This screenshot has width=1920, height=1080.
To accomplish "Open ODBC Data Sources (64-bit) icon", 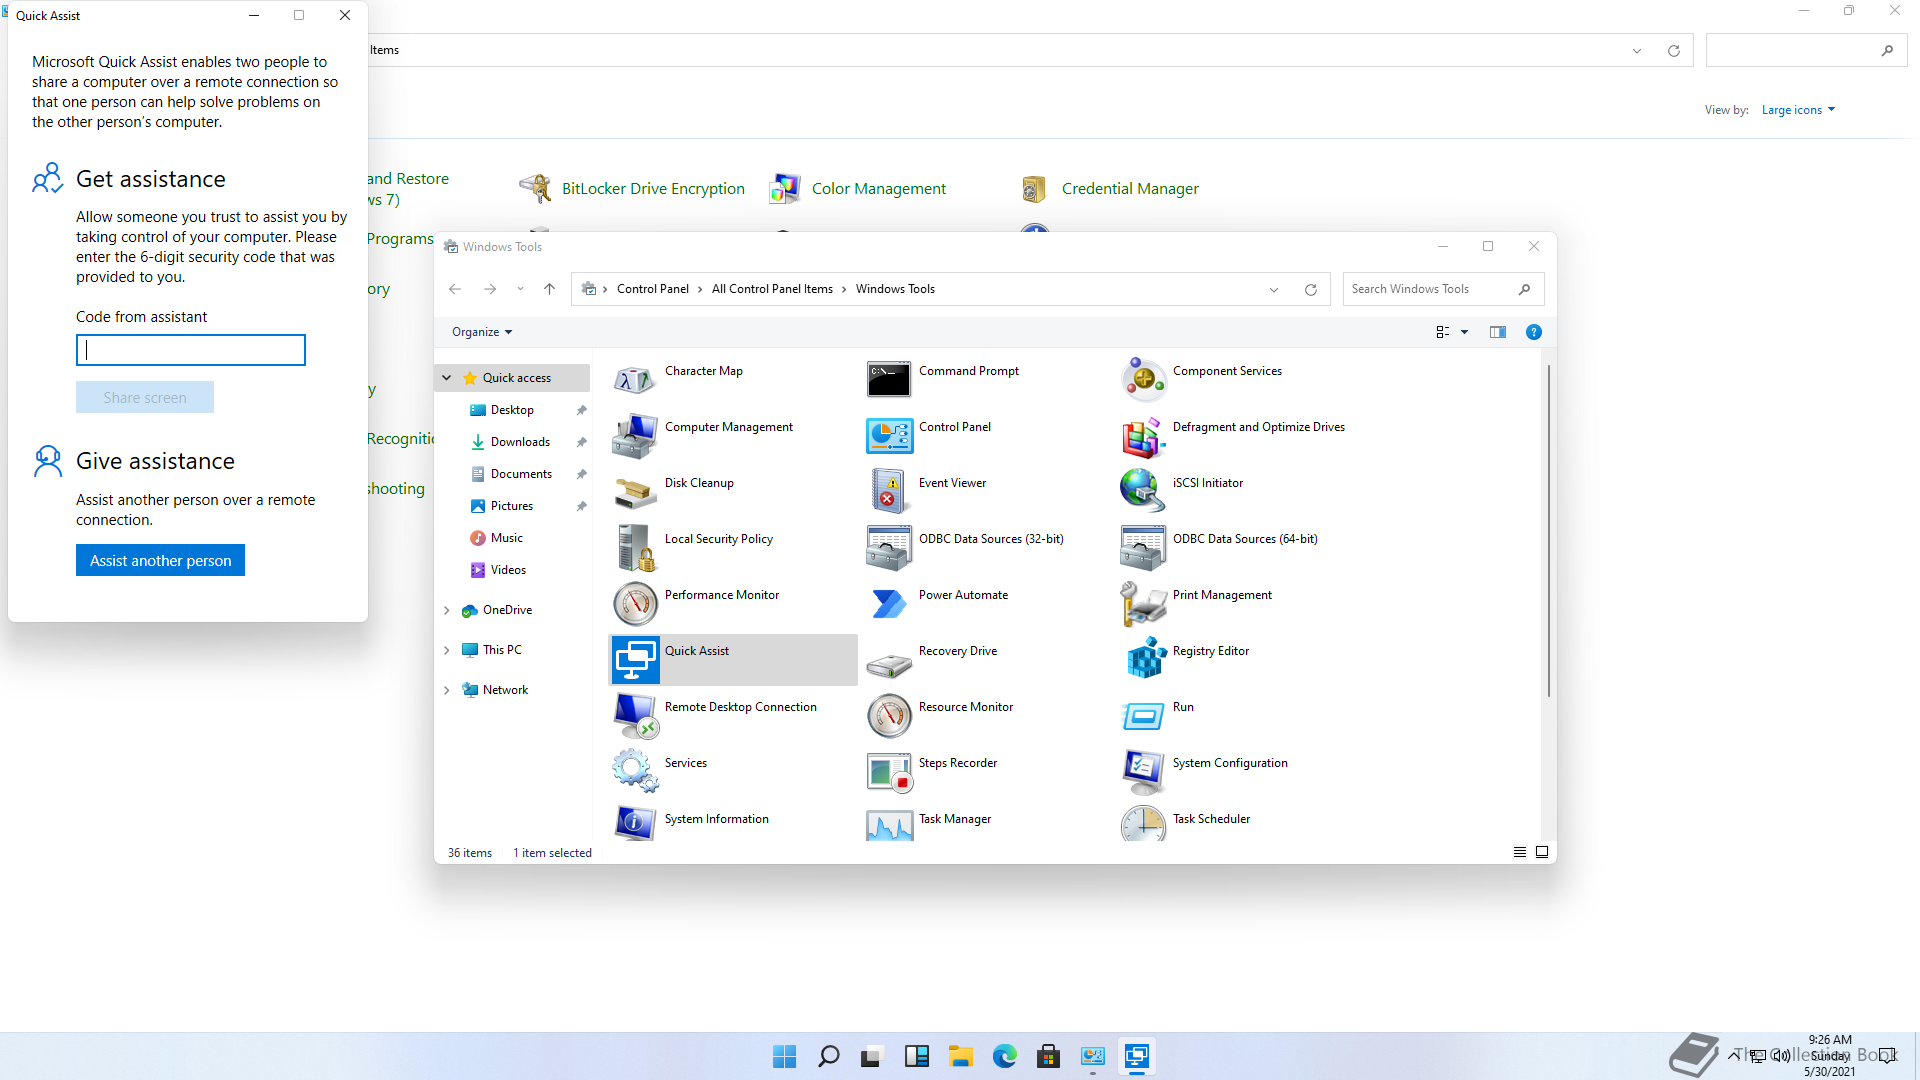I will 1142,548.
